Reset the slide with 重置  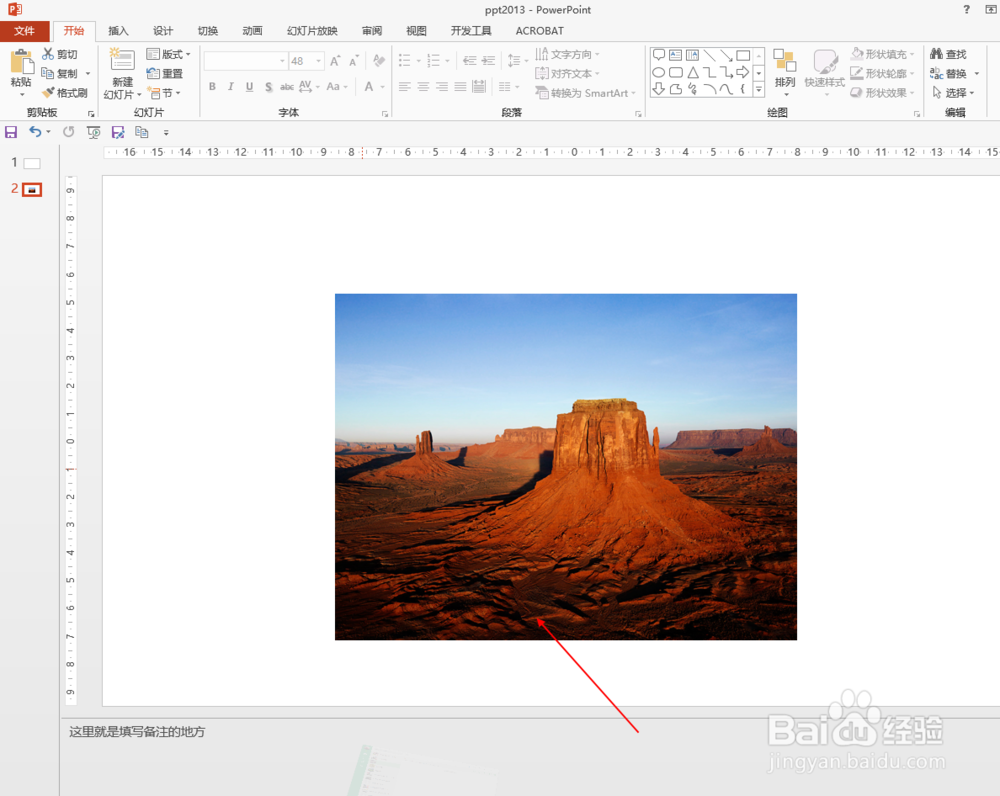click(x=165, y=73)
